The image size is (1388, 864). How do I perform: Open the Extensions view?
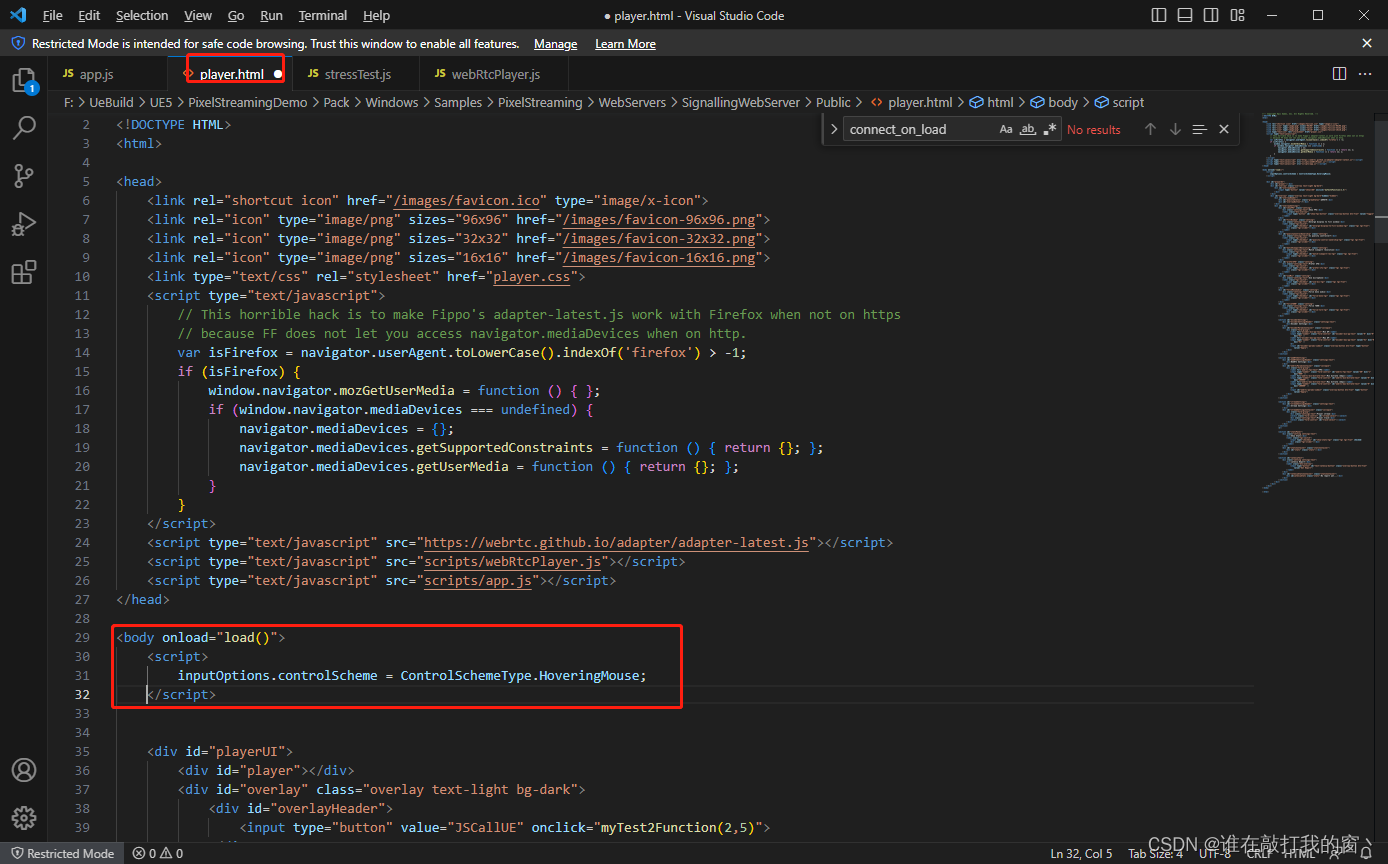point(24,272)
